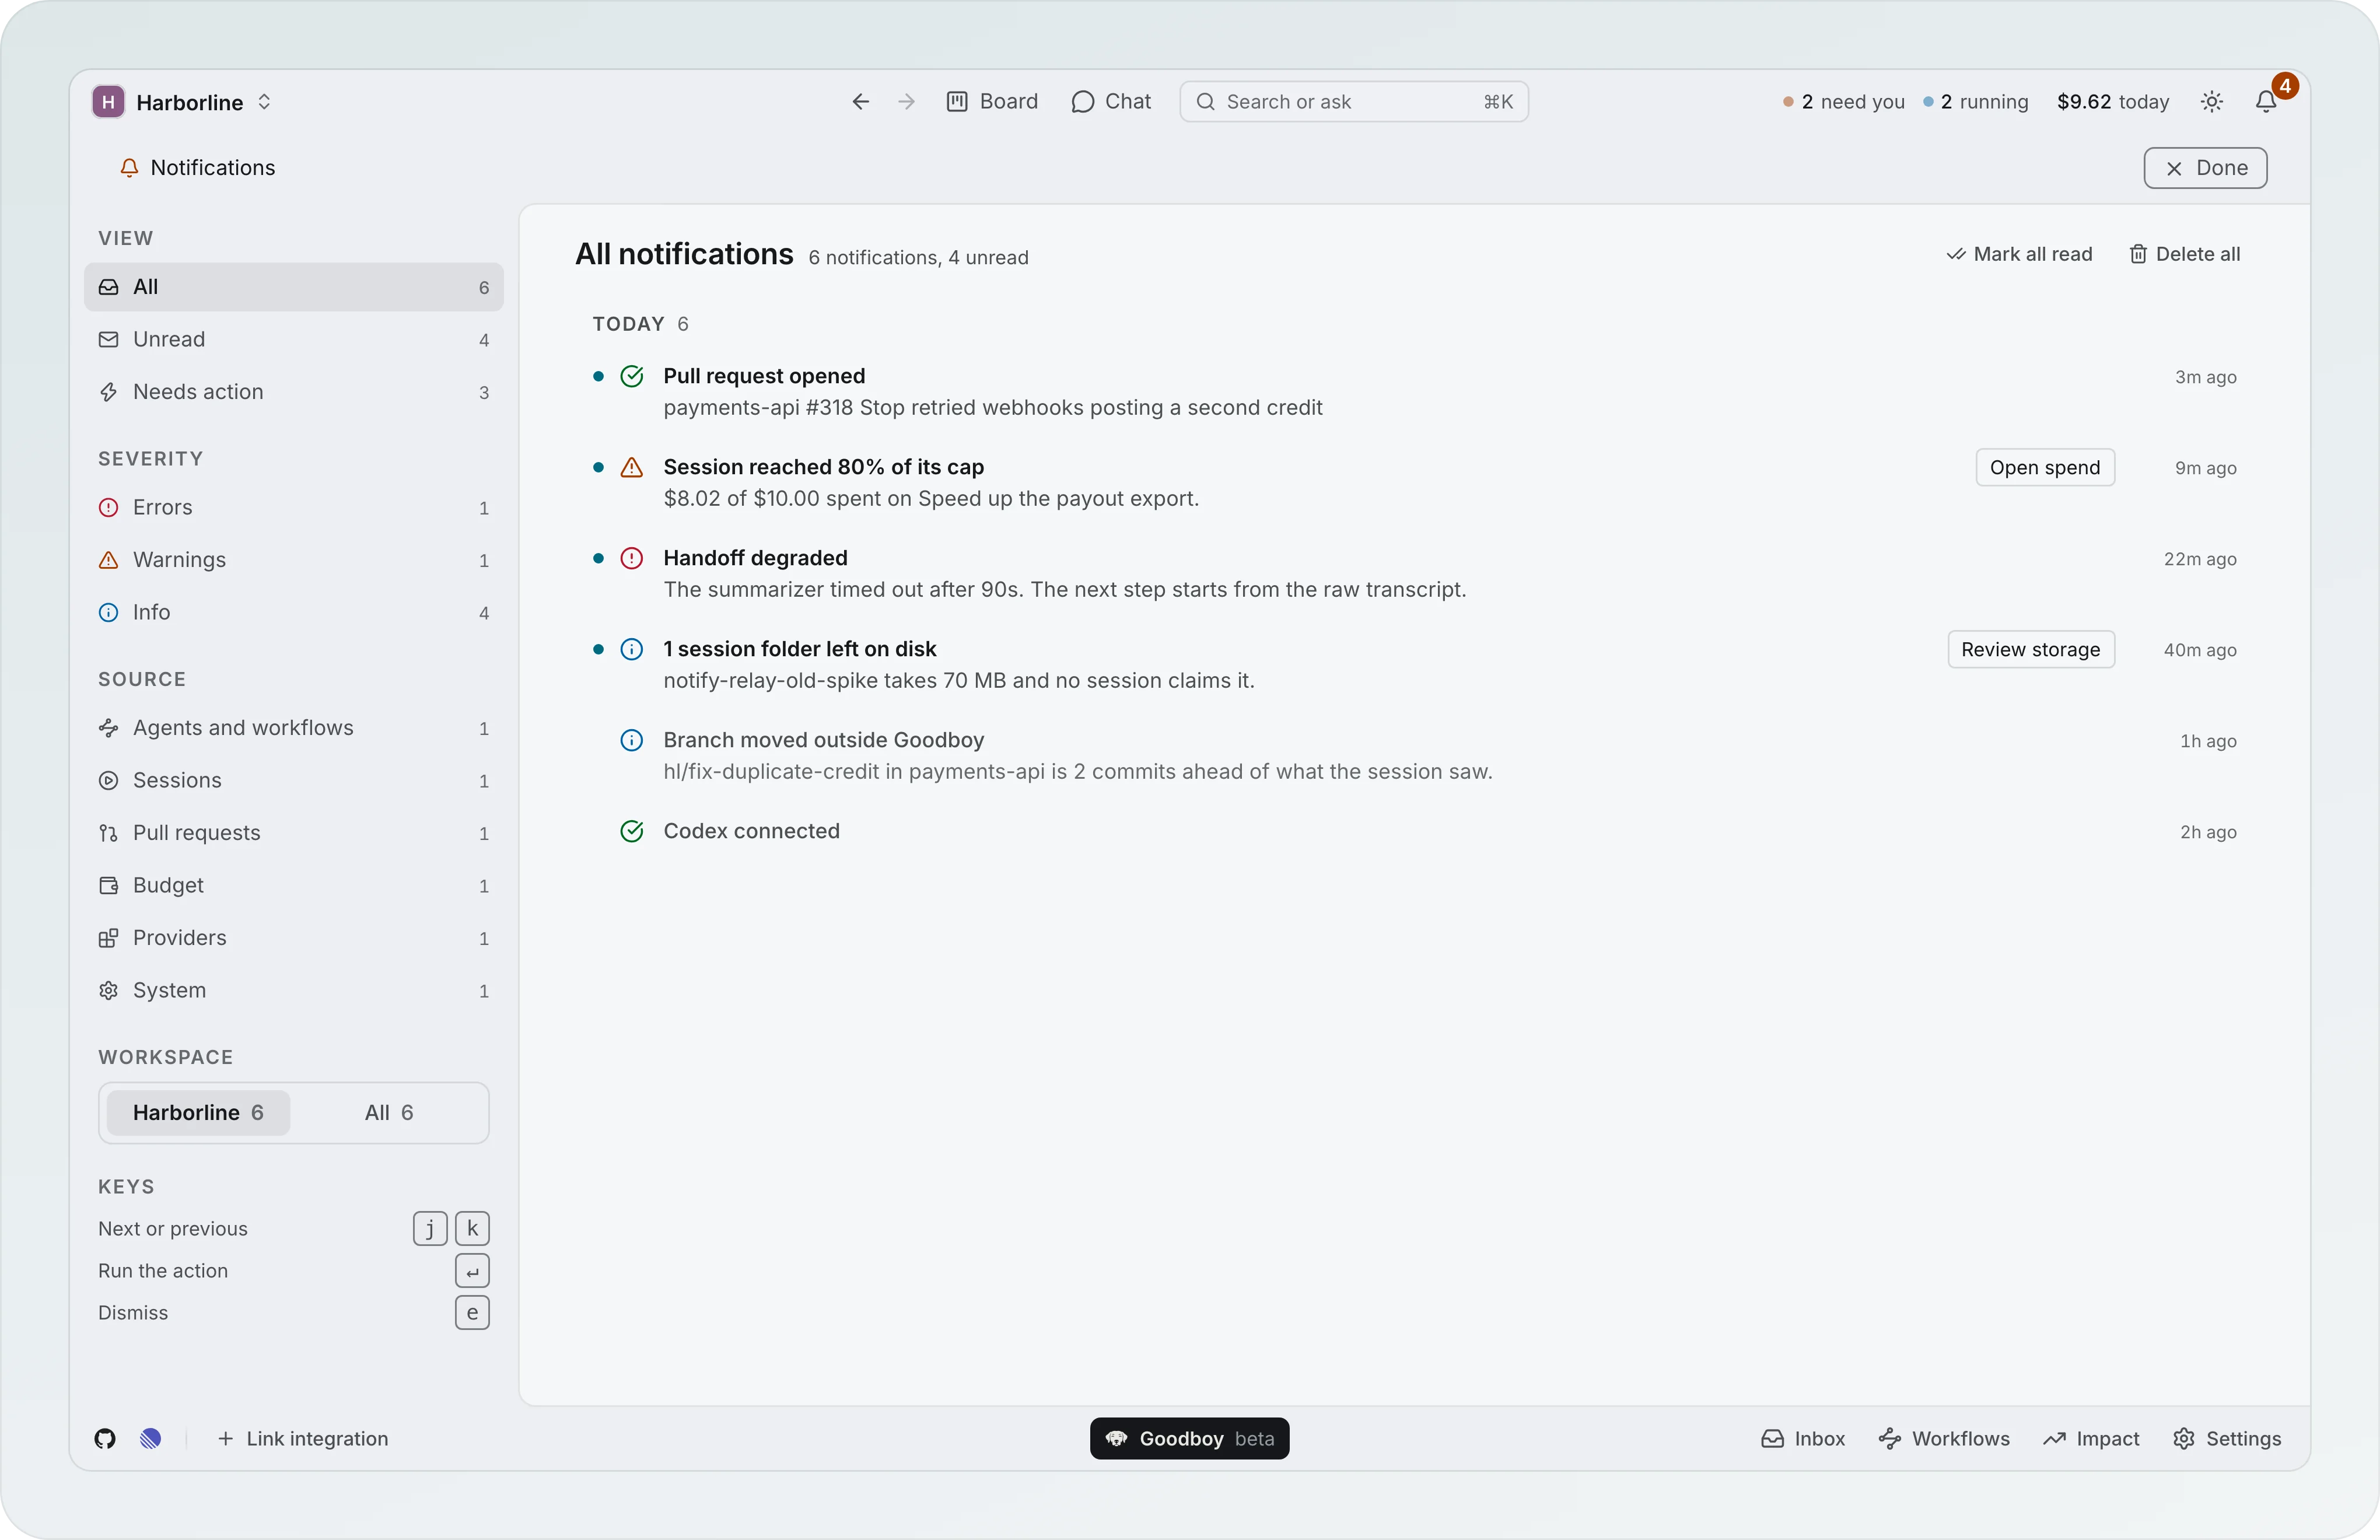
Task: Filter by Errors severity
Action: point(294,508)
